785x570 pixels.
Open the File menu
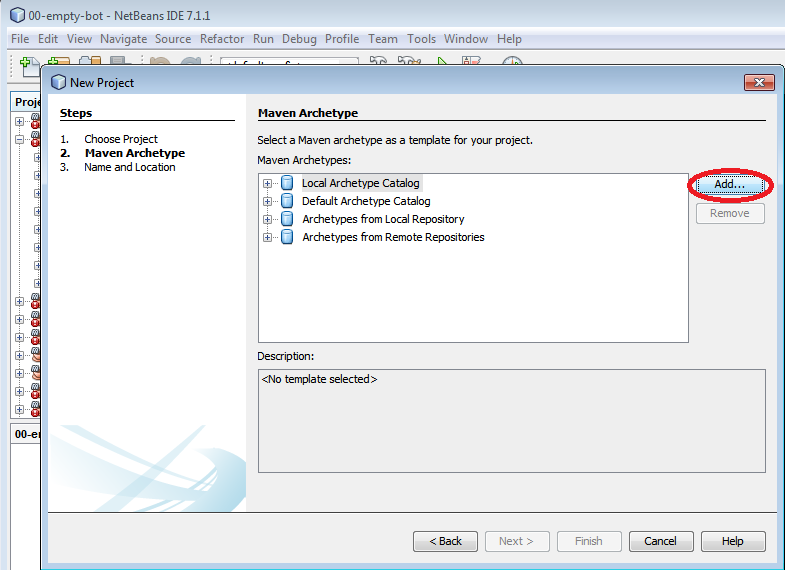(20, 39)
